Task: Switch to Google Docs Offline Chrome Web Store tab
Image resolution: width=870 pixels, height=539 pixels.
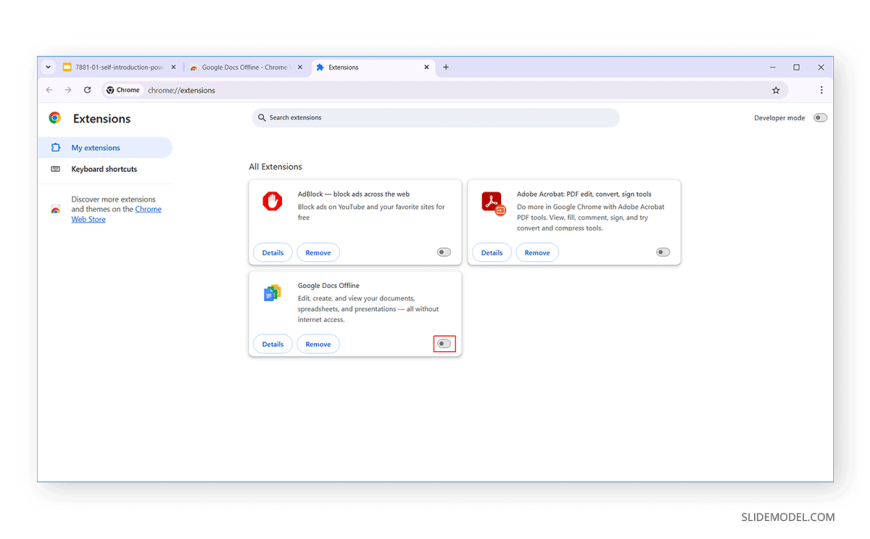Action: click(x=246, y=67)
